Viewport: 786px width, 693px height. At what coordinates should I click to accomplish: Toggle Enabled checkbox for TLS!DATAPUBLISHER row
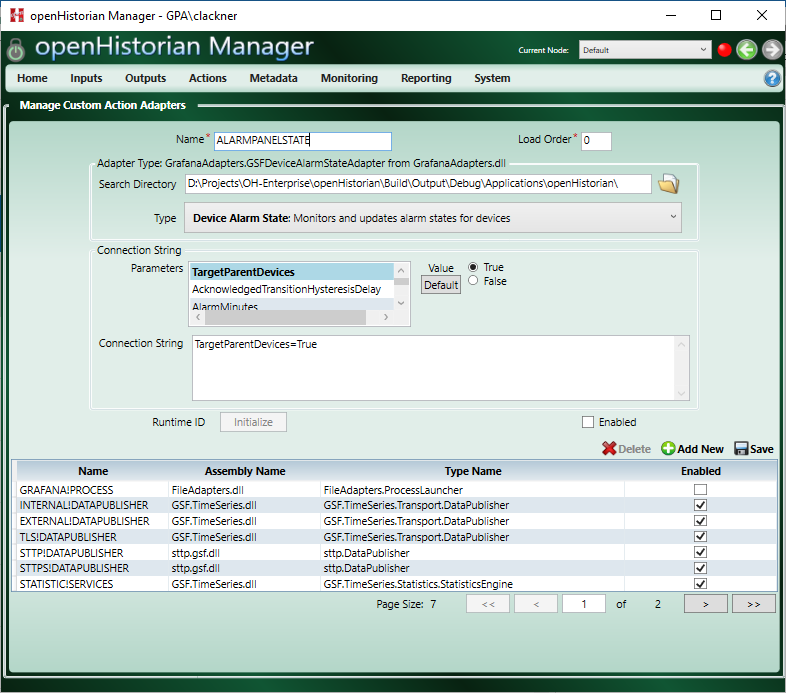tap(700, 537)
